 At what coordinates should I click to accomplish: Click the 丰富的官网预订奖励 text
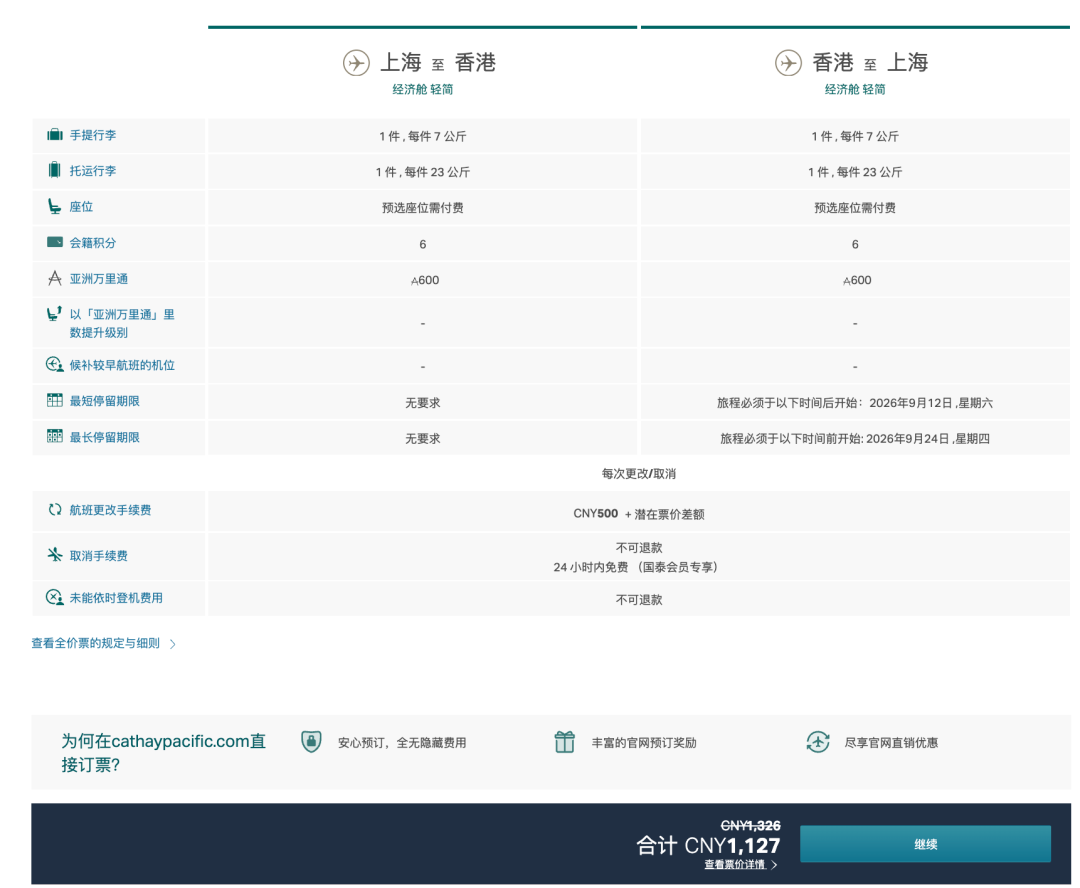point(644,743)
